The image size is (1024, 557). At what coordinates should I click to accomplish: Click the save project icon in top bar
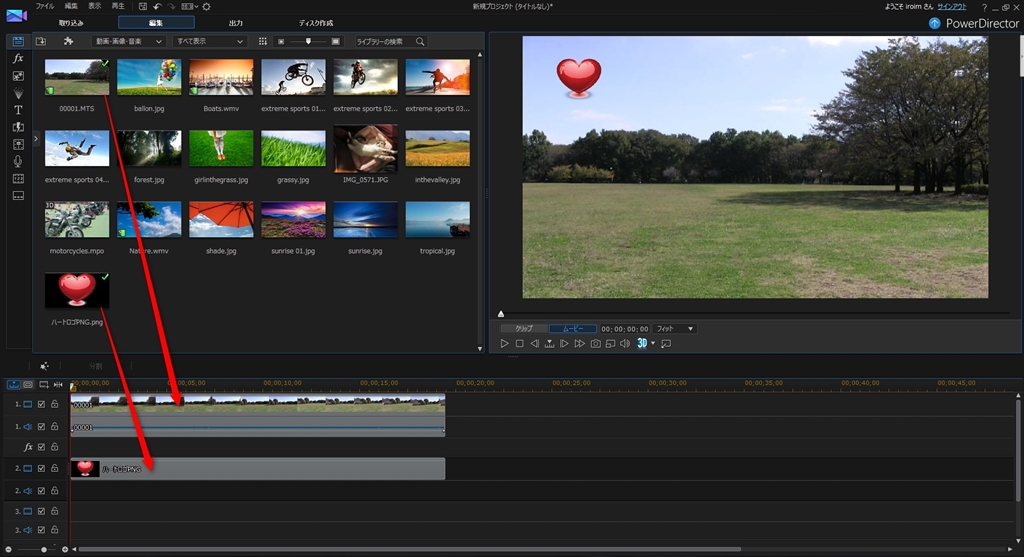pos(142,7)
